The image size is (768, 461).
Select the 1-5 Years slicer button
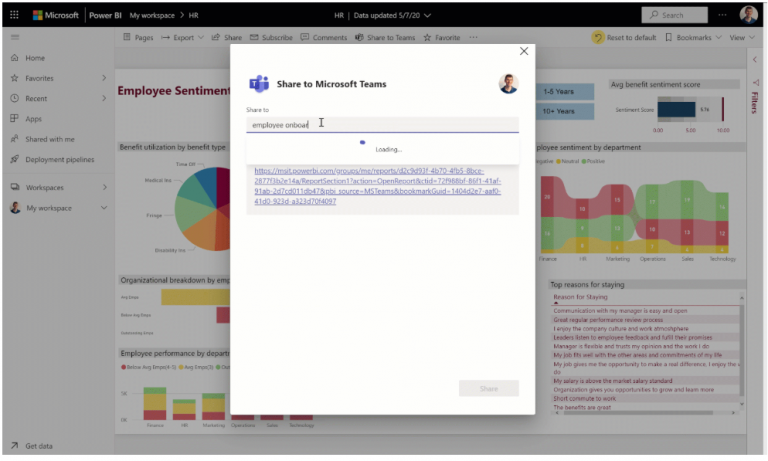(565, 92)
